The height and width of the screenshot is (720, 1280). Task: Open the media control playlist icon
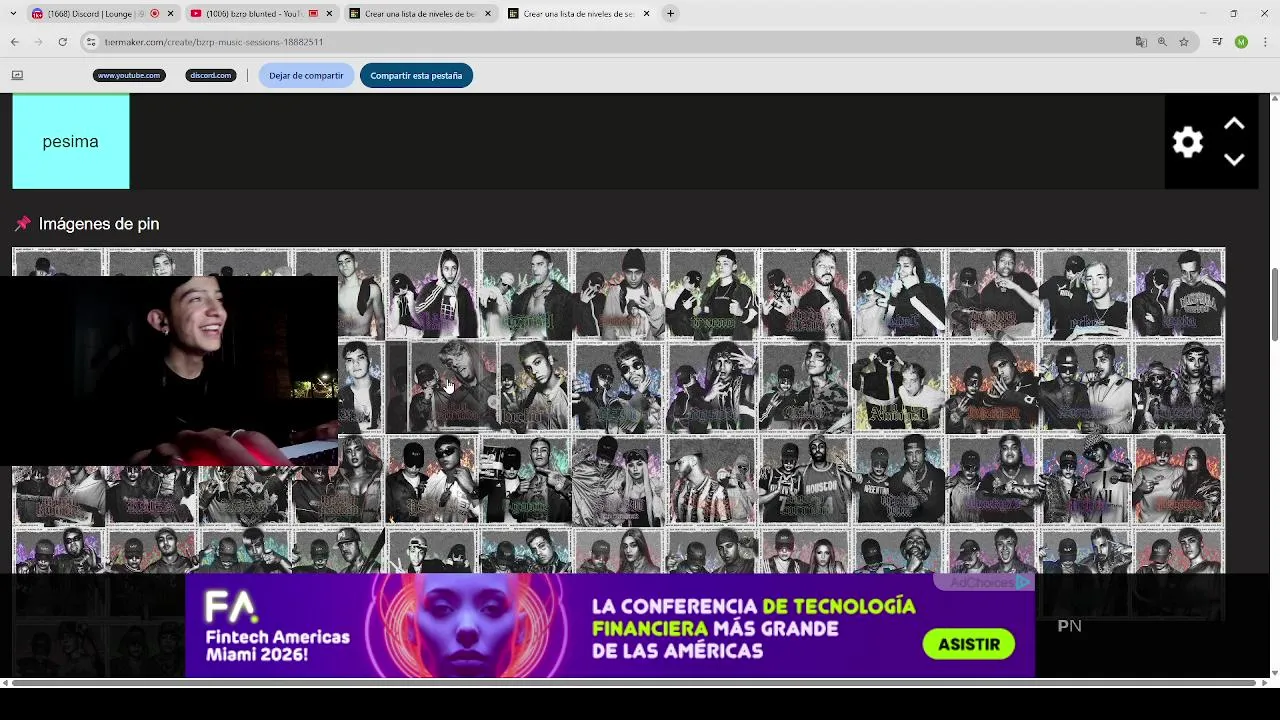(1217, 42)
